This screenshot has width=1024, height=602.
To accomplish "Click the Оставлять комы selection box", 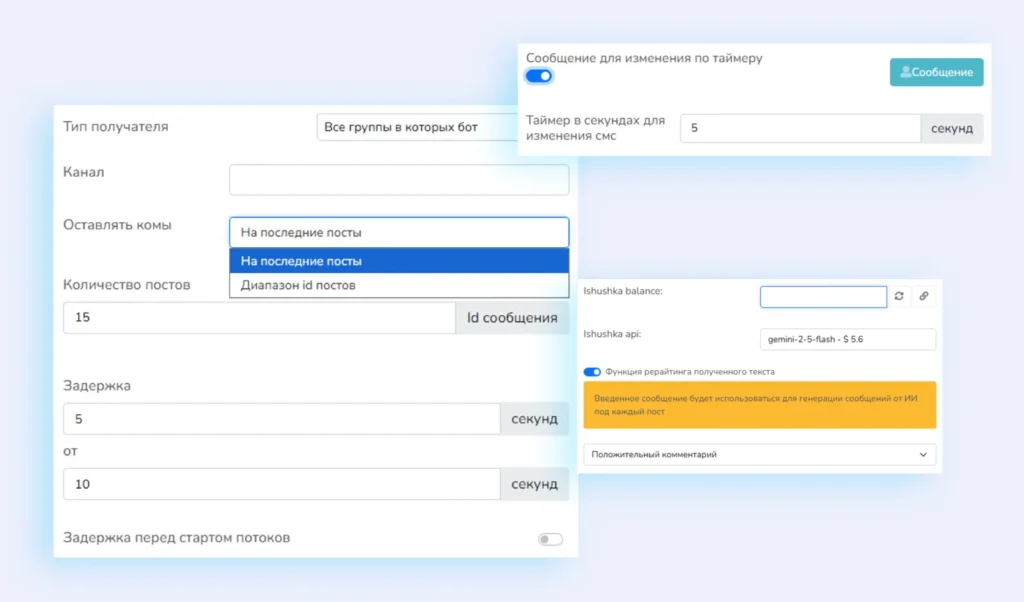I will click(x=398, y=231).
